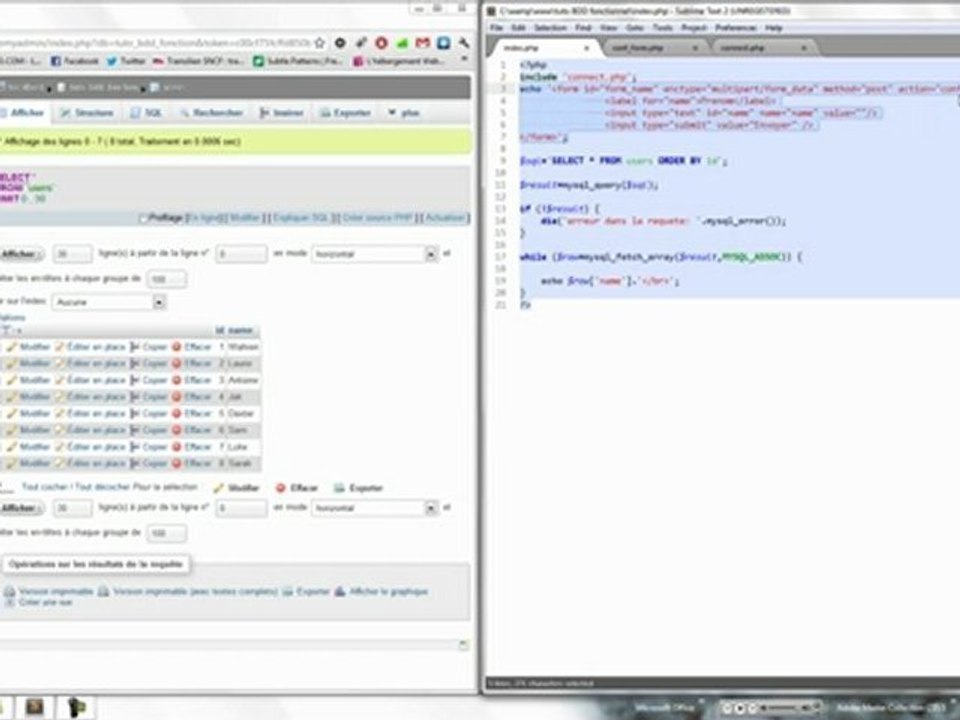
Task: Click the upper starting-line number field
Action: (241, 254)
